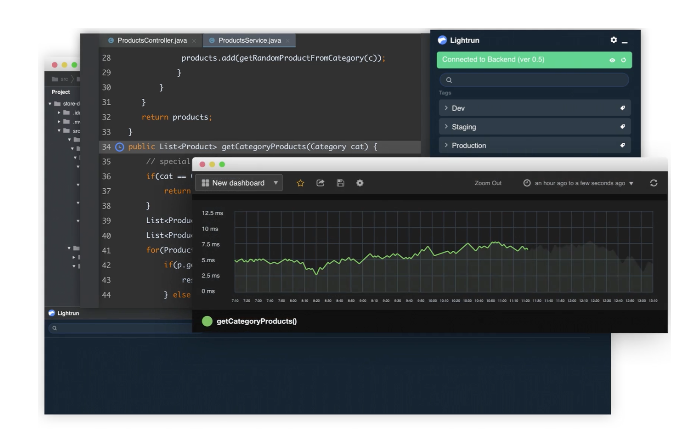Click the tag icon on Dev row

pos(622,108)
